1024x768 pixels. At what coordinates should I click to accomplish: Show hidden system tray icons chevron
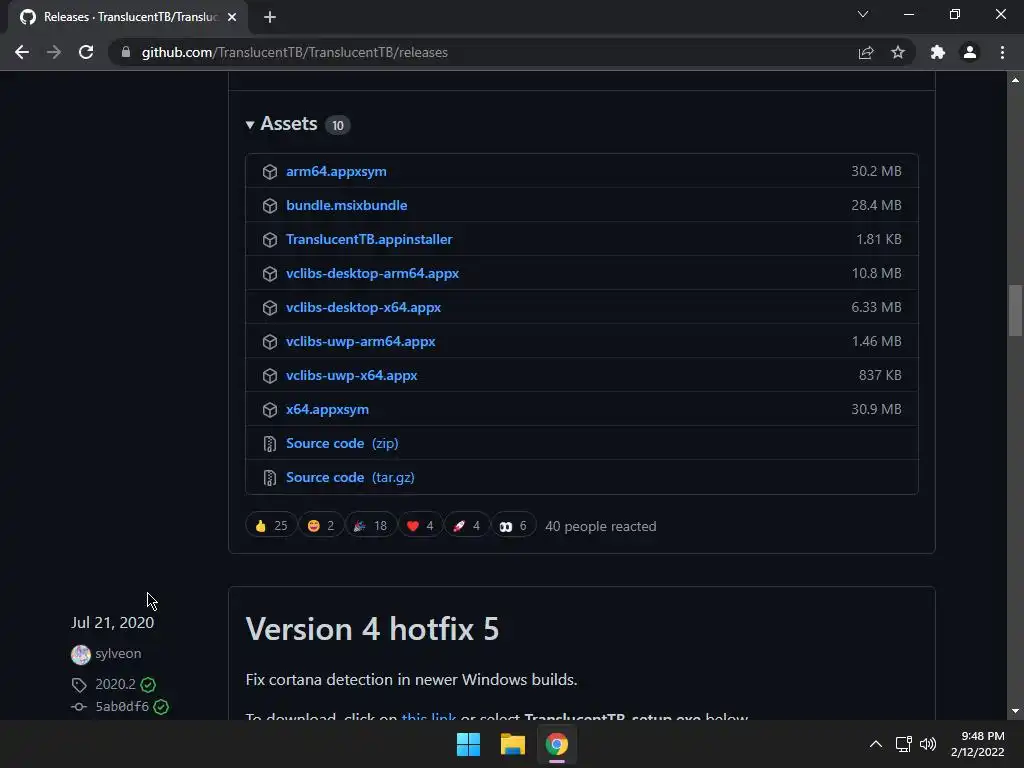click(876, 744)
